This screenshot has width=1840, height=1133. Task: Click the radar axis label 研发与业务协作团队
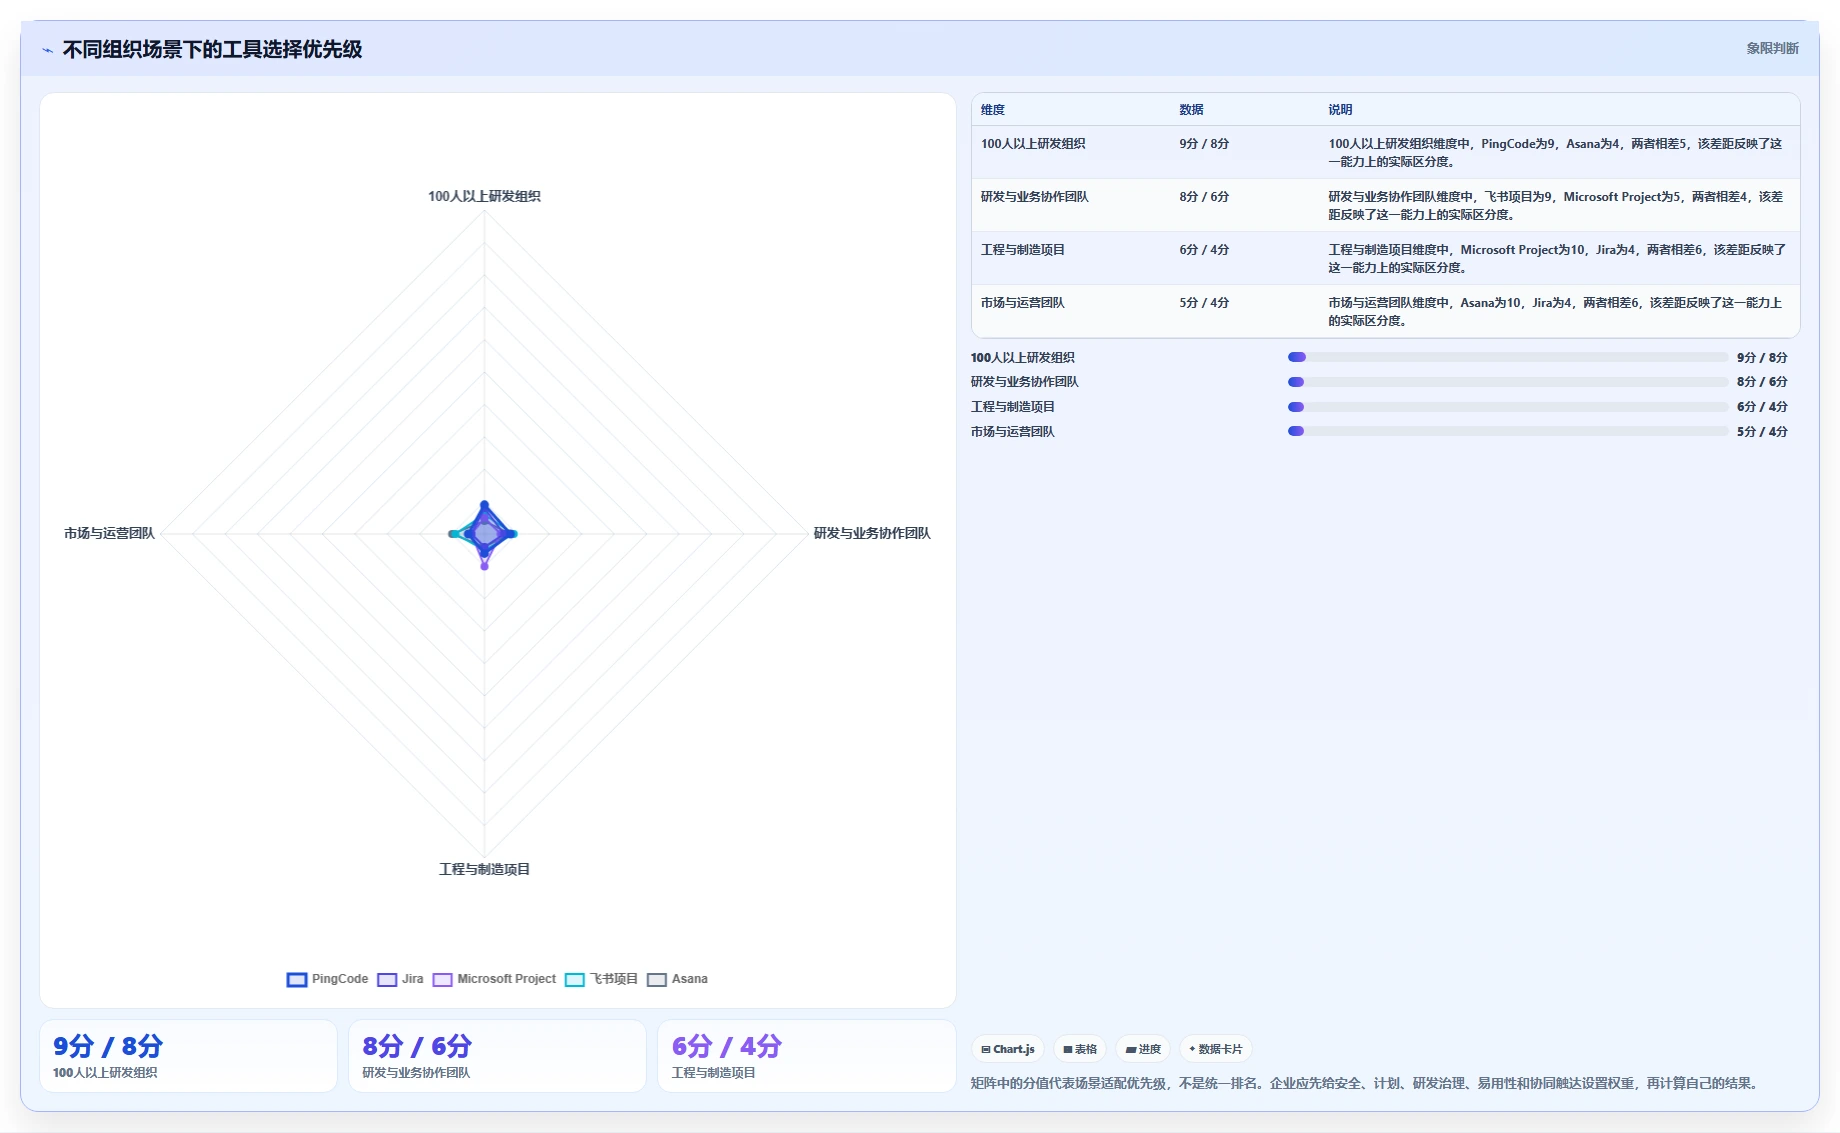click(872, 533)
